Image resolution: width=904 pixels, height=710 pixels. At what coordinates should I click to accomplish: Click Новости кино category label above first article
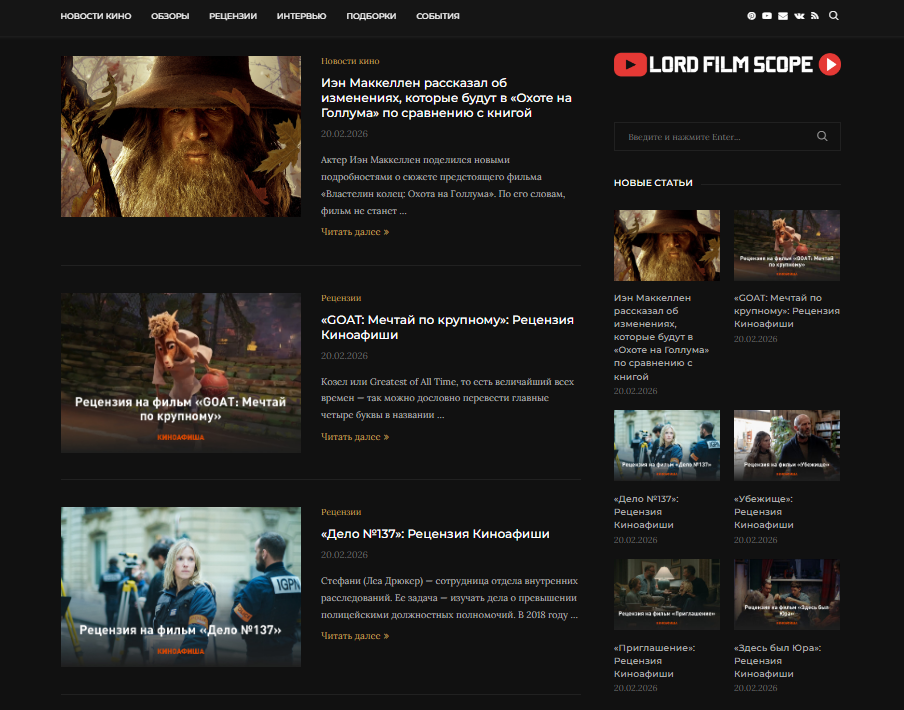(x=350, y=61)
